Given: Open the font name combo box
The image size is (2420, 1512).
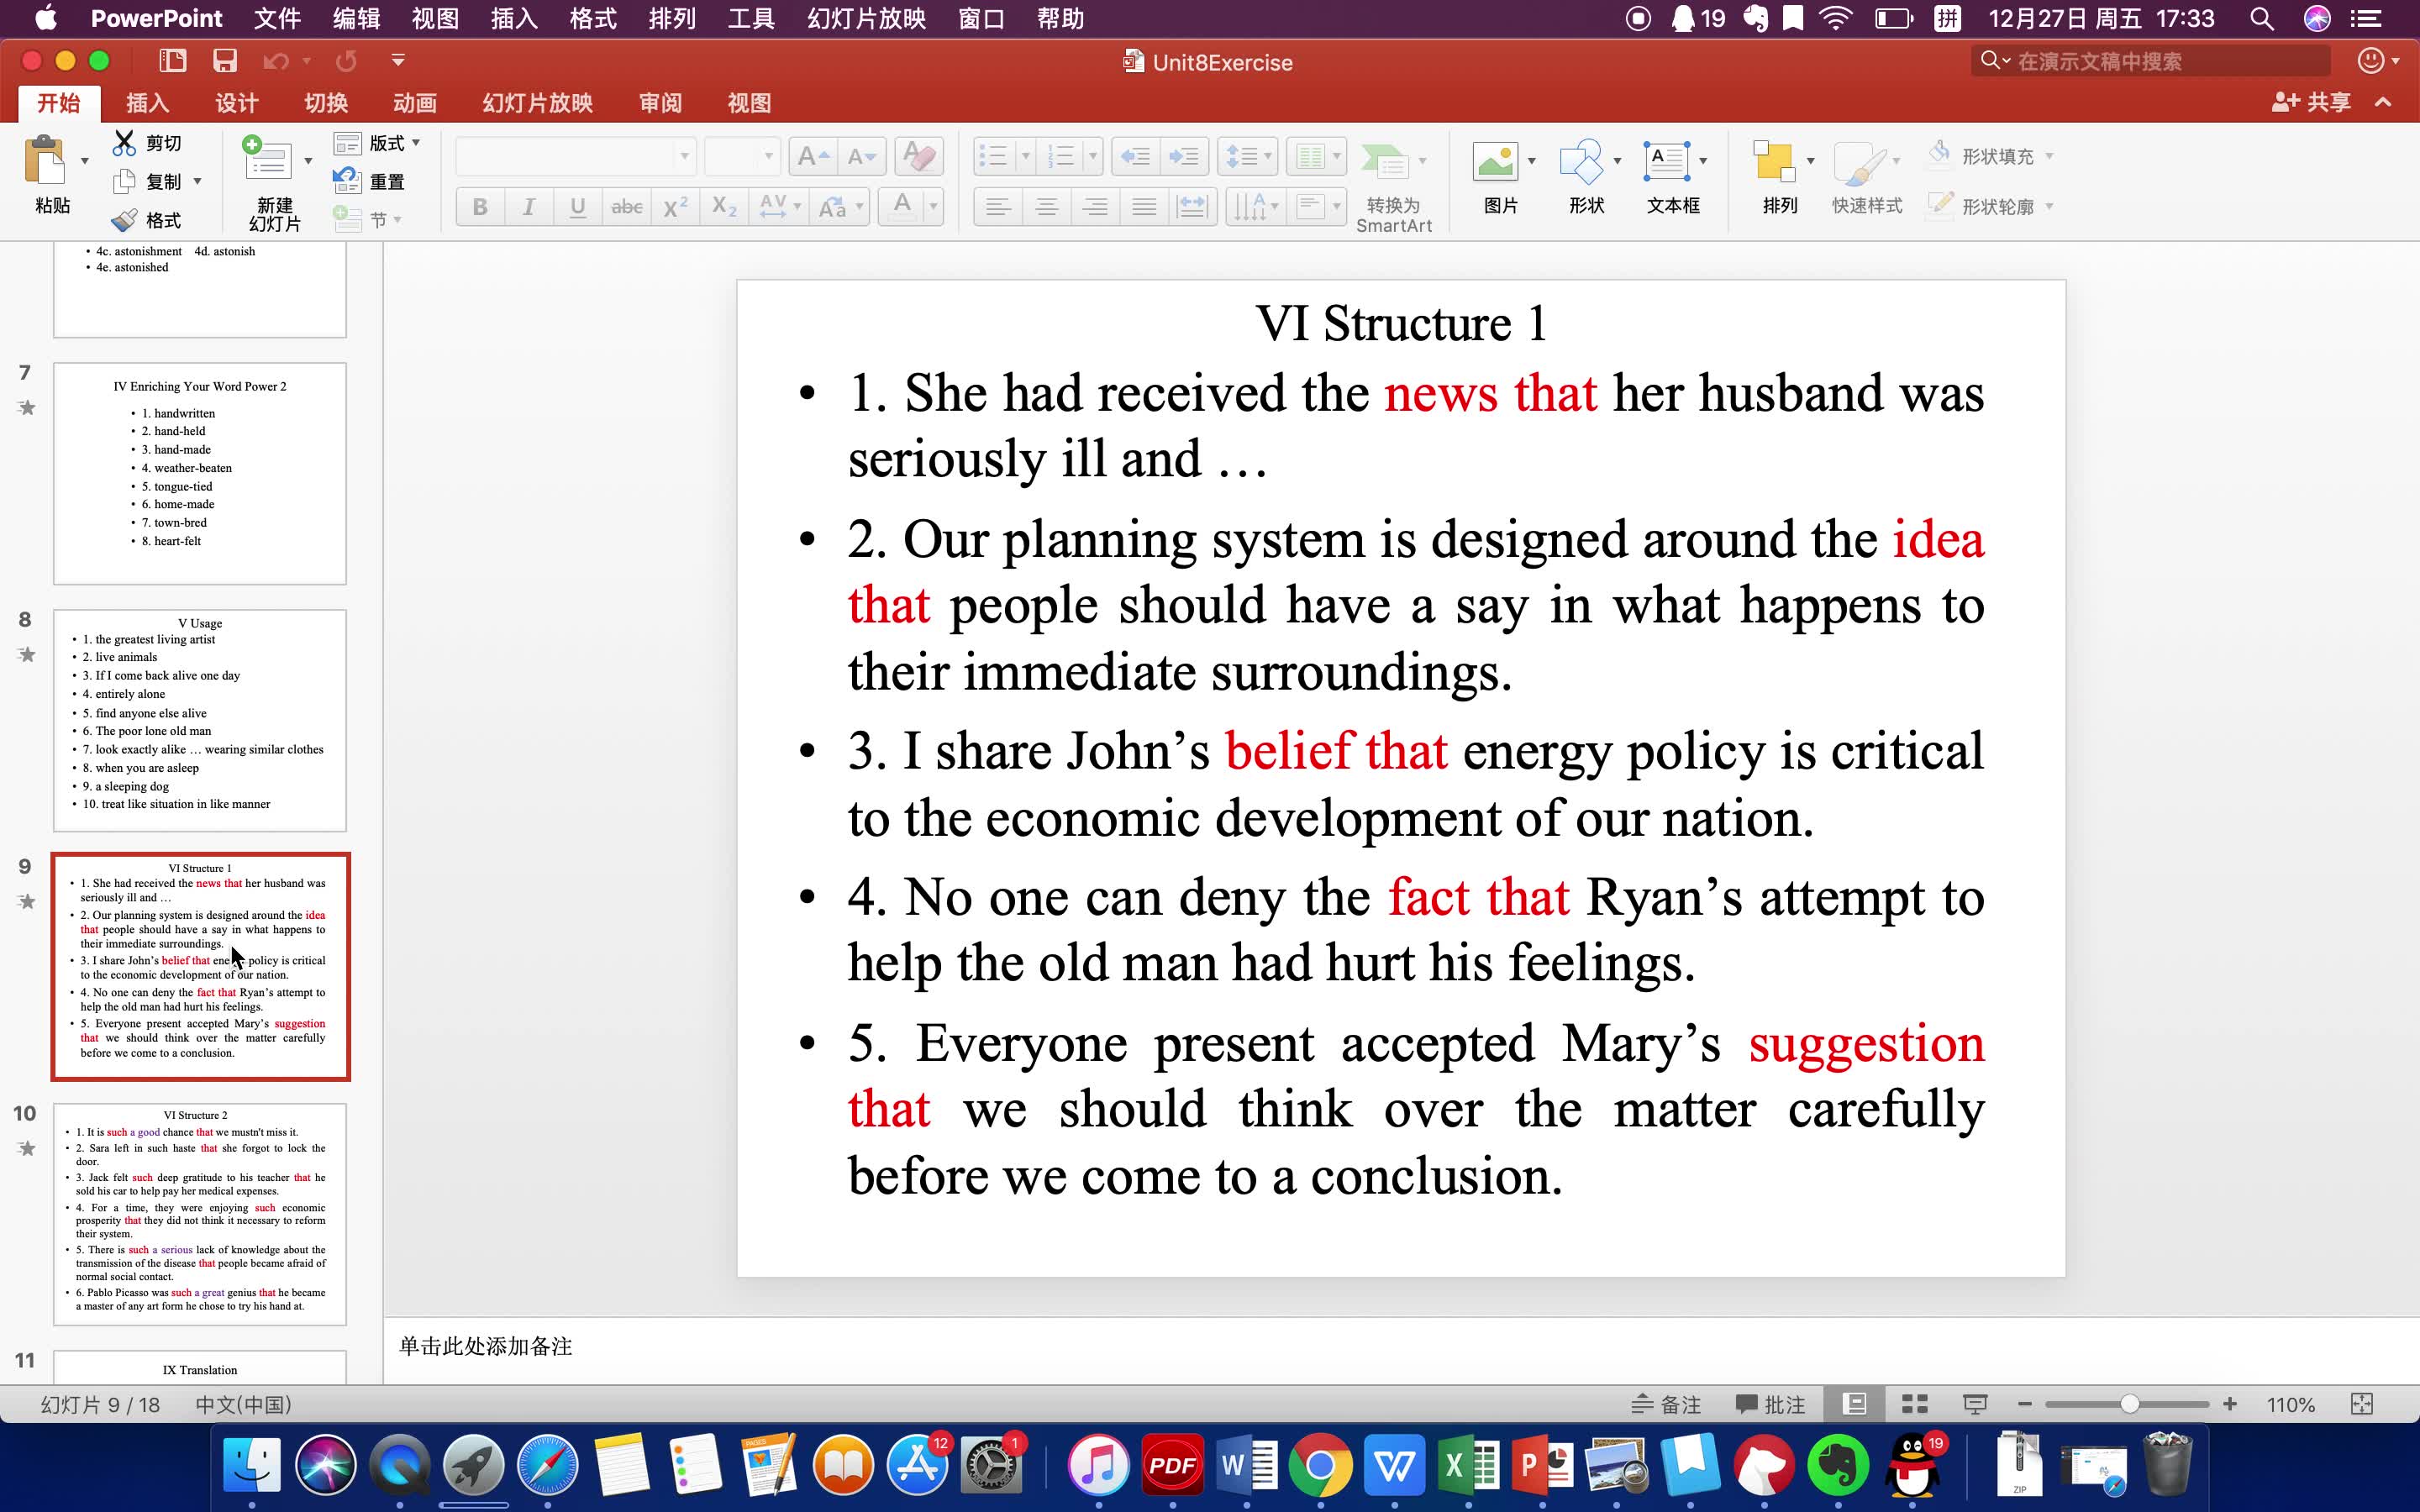Looking at the screenshot, I should pyautogui.click(x=576, y=156).
